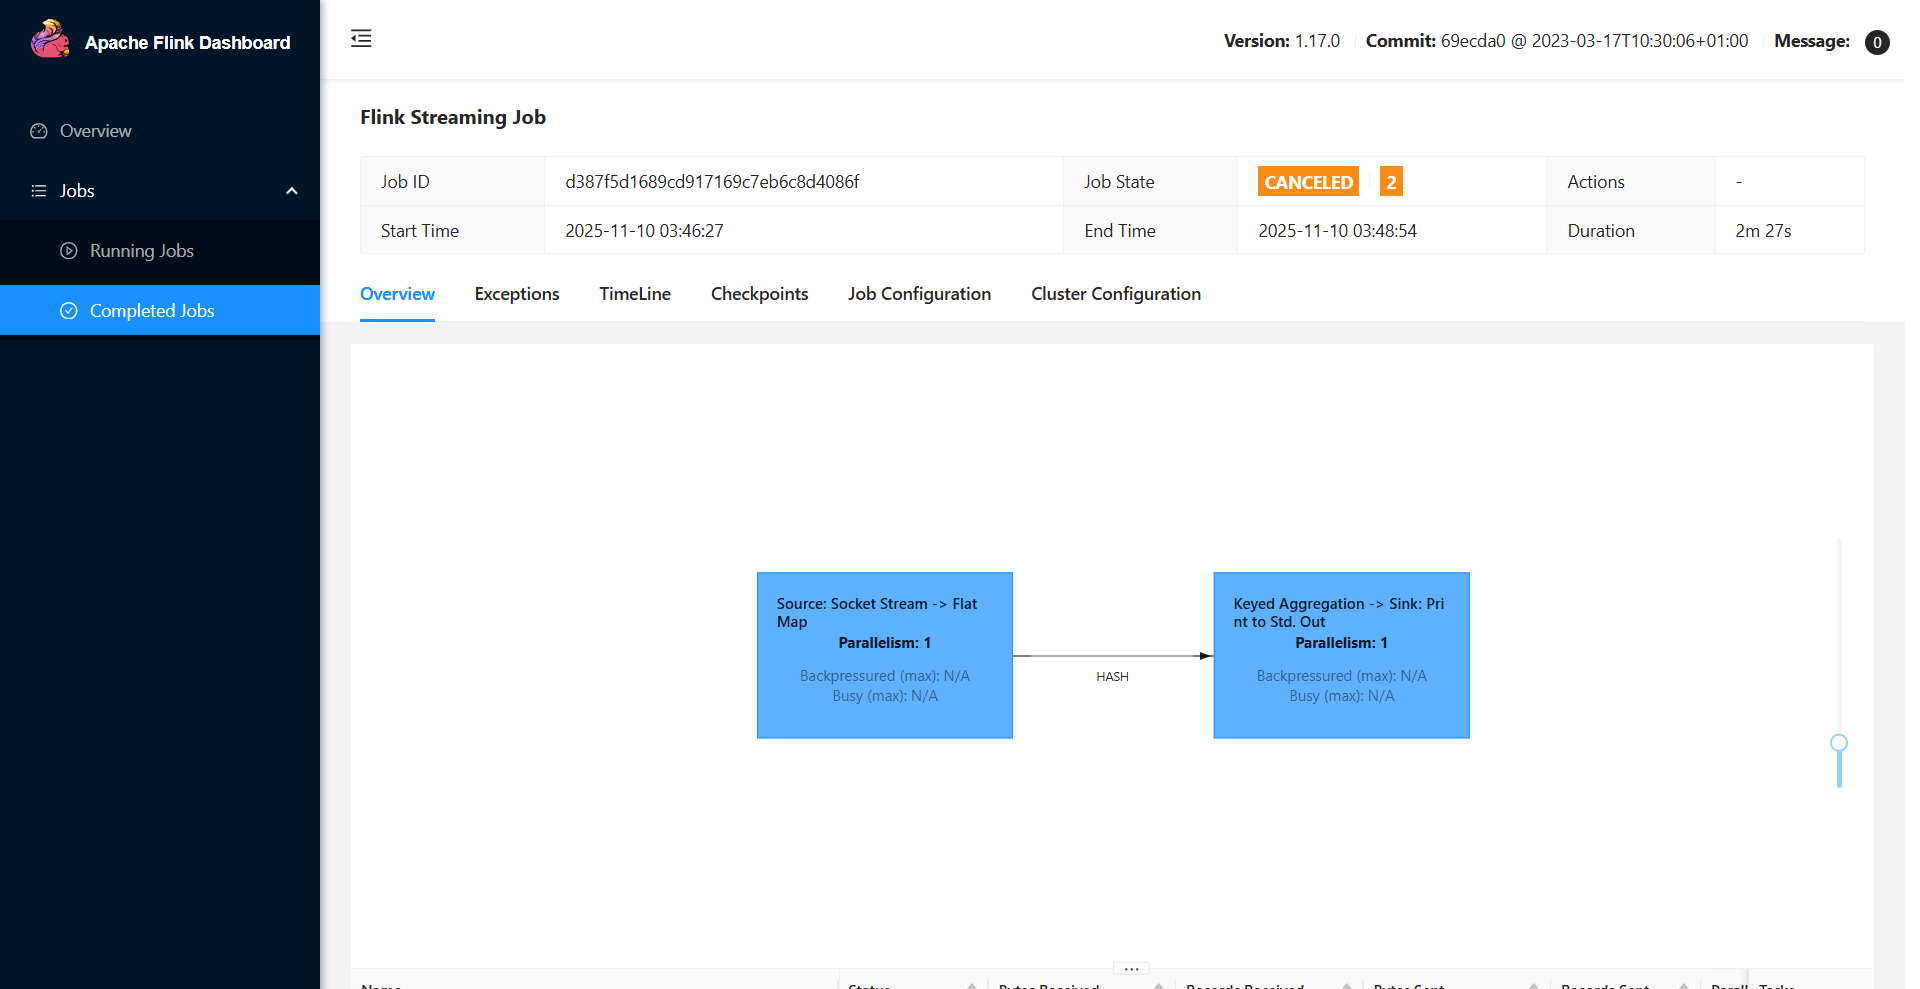Switch to the Checkpoints tab
The width and height of the screenshot is (1920, 989).
pos(759,294)
